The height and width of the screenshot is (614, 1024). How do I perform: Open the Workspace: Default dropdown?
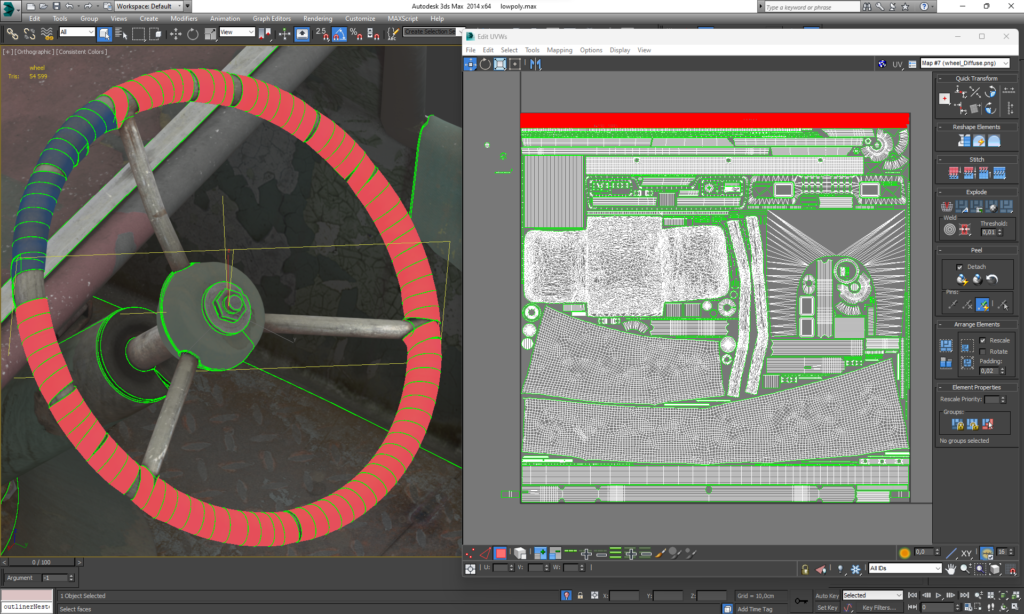pos(146,6)
